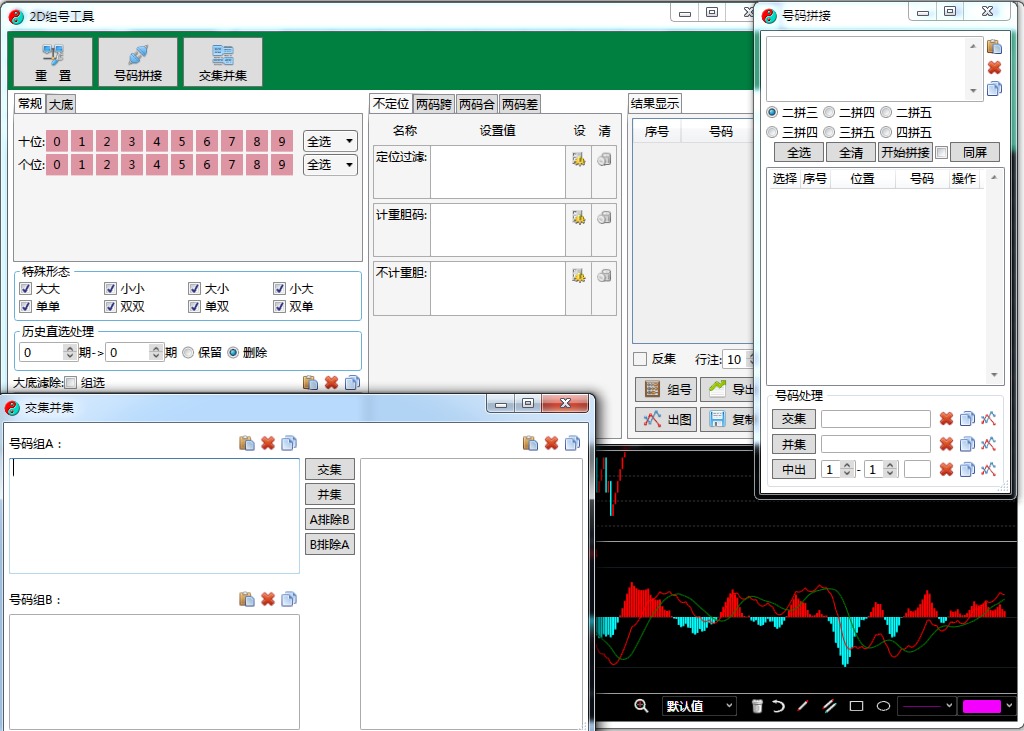Image resolution: width=1024 pixels, height=731 pixels.
Task: Open the 默认值 dropdown in chart toolbar
Action: (x=699, y=706)
